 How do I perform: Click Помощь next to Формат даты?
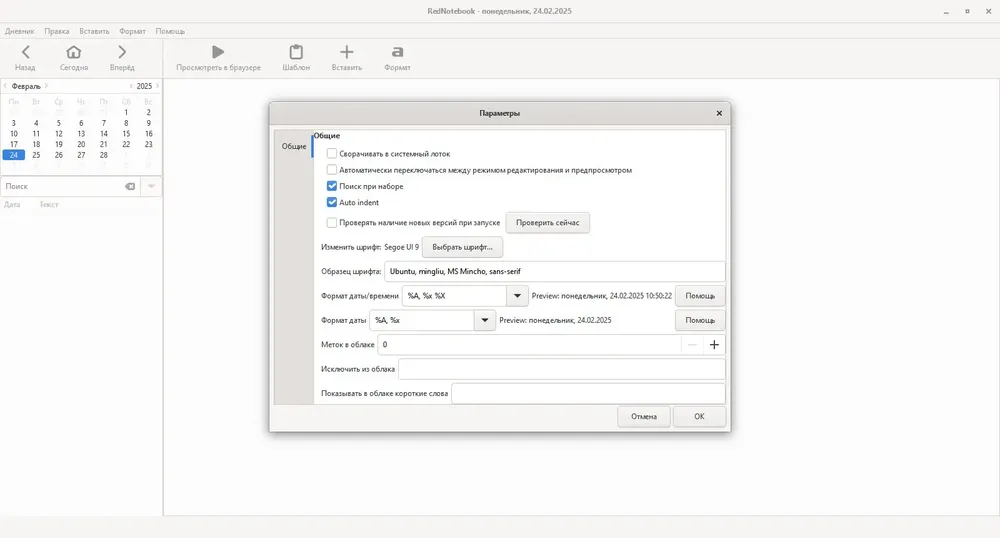tap(700, 320)
